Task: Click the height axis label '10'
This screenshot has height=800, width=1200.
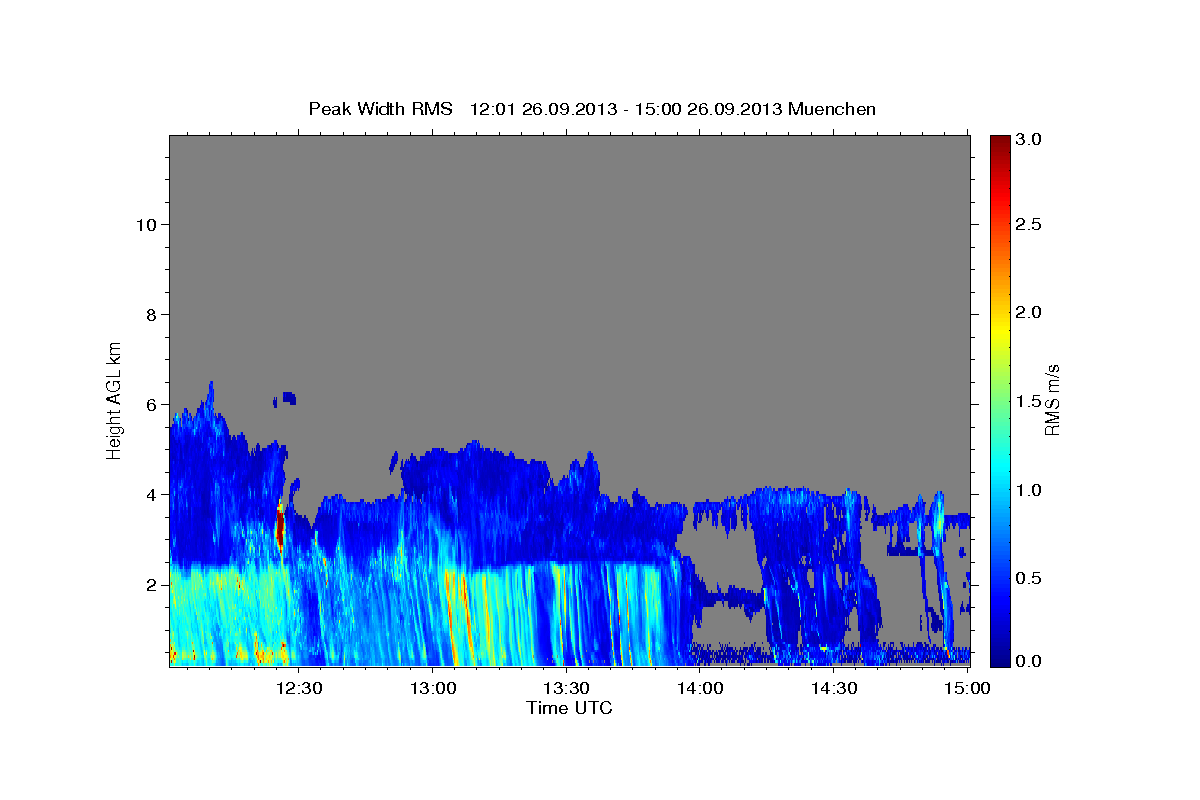Action: pos(144,225)
